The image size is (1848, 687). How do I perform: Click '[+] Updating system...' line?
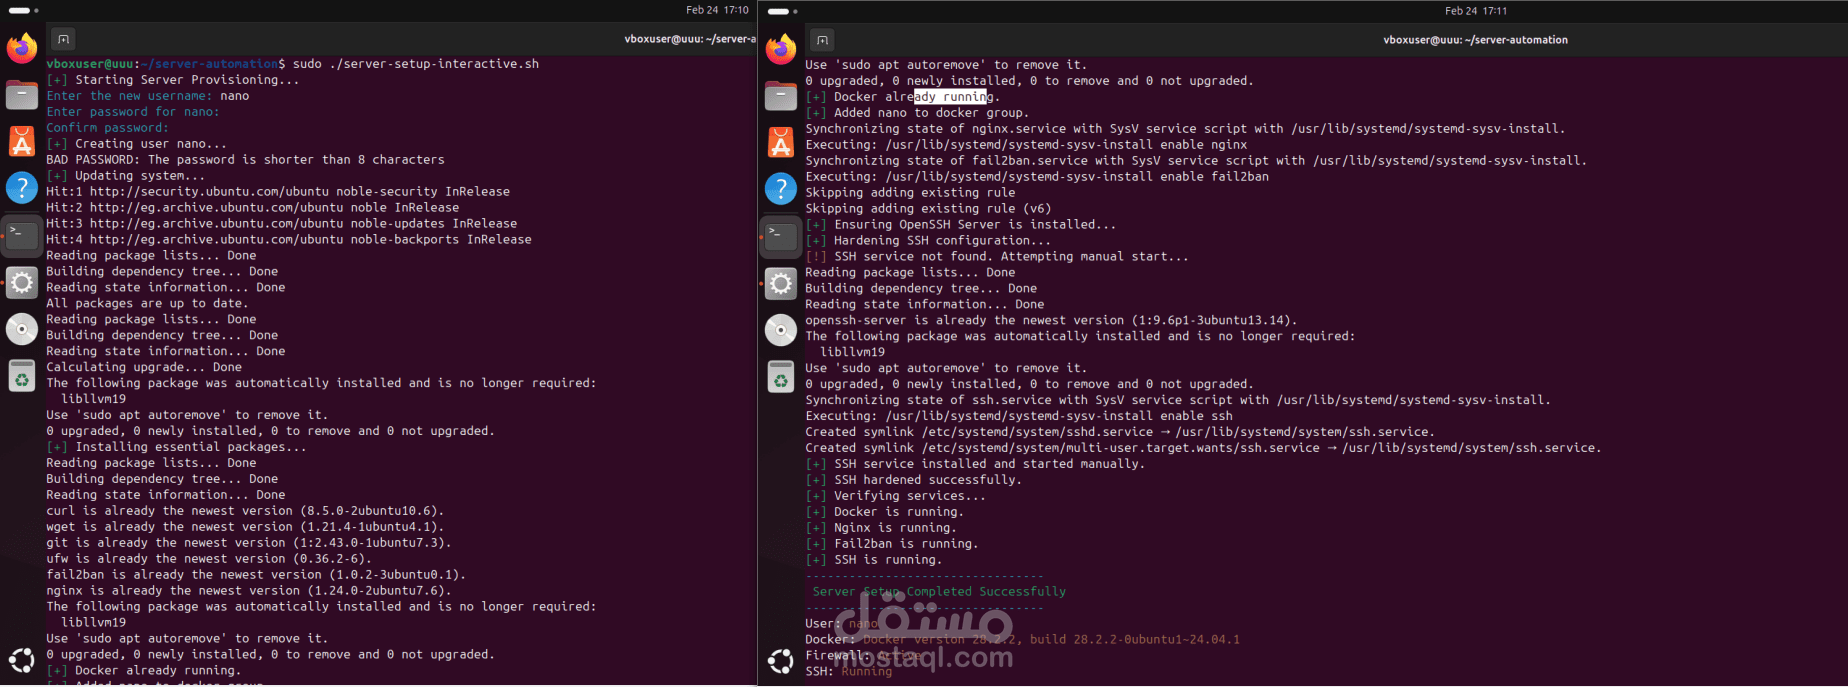point(126,176)
